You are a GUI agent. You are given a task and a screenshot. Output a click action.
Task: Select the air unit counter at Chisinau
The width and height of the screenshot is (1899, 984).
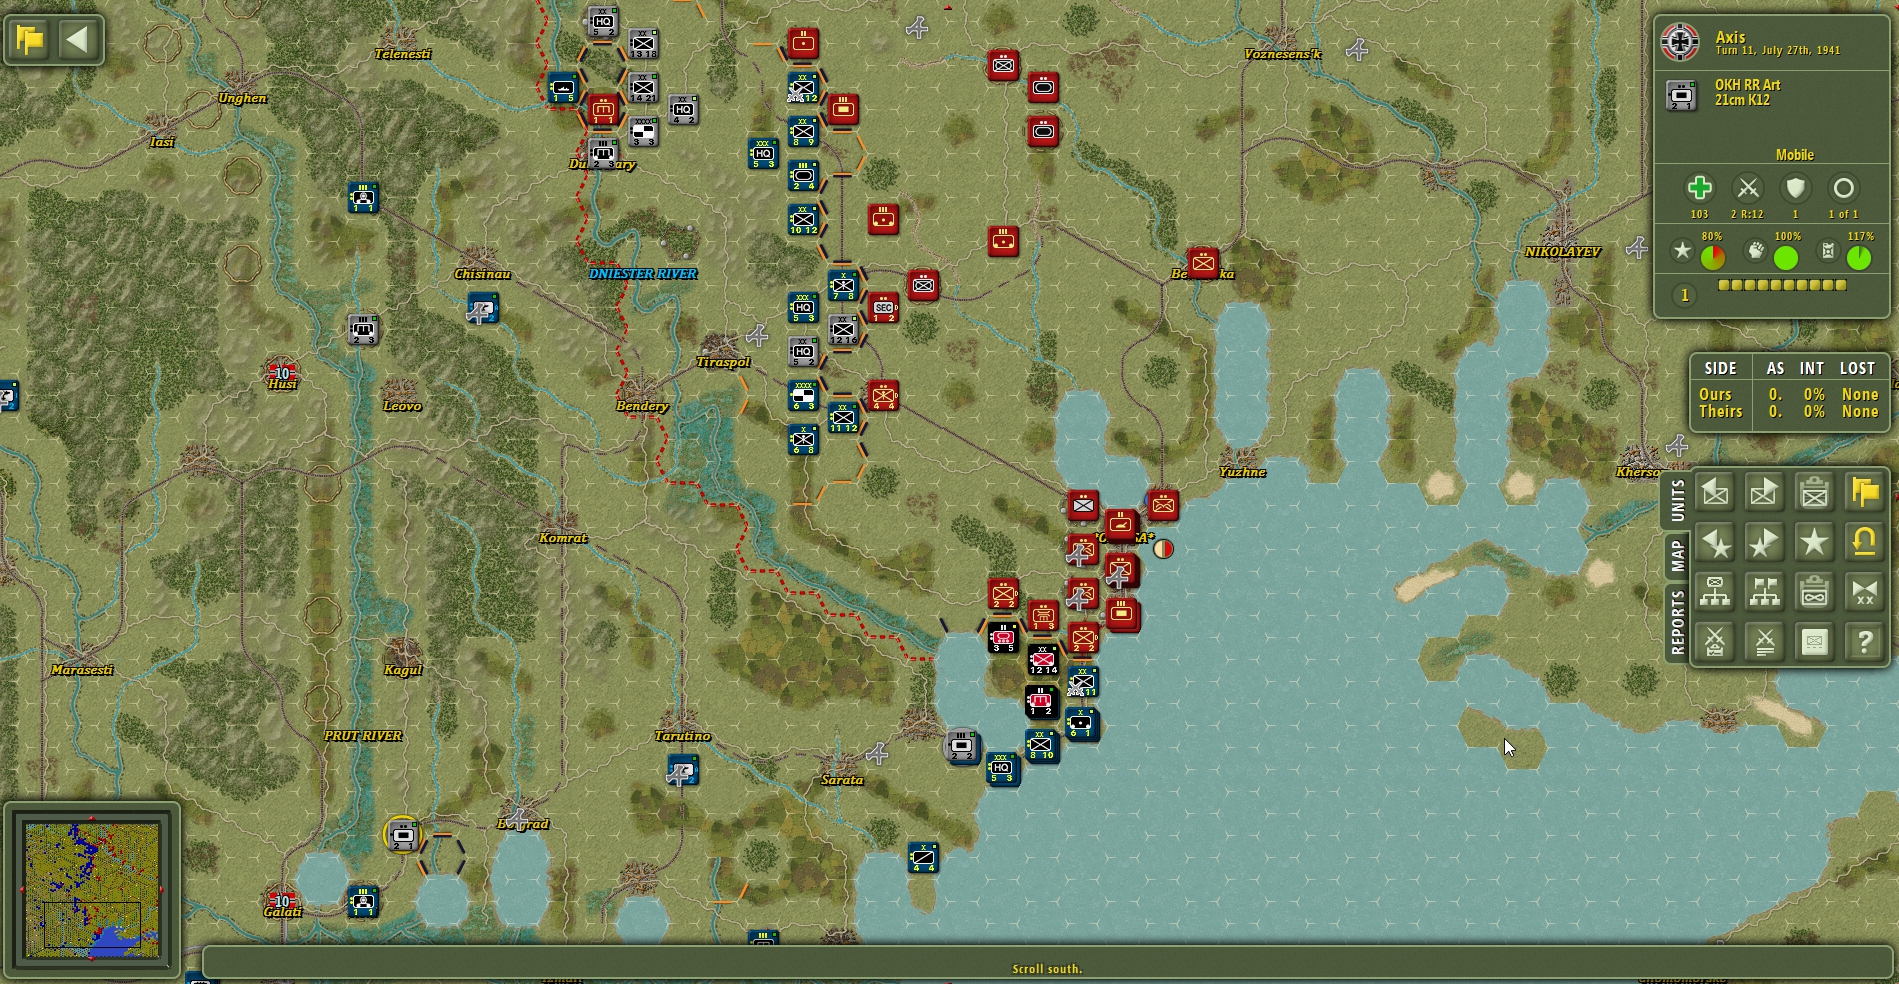[x=483, y=309]
